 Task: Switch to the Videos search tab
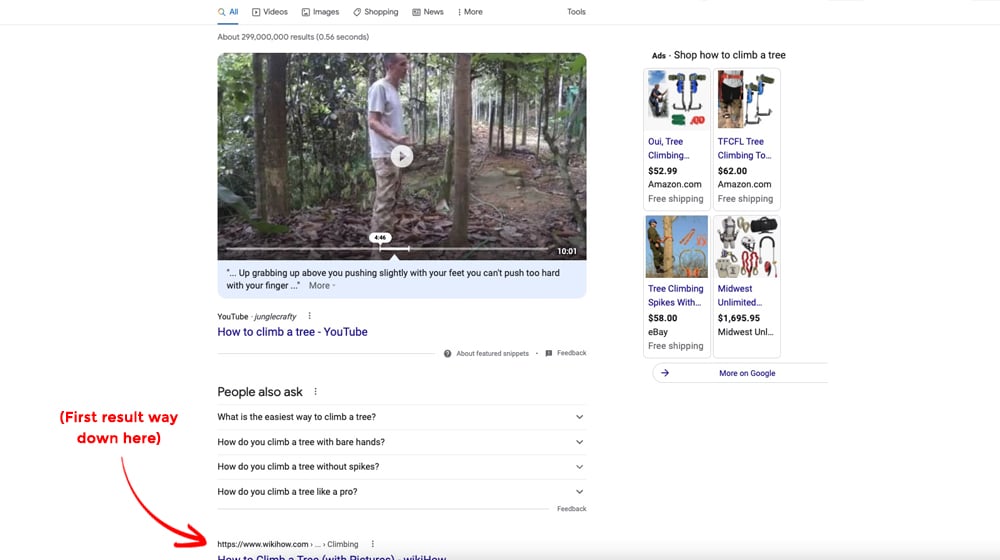pos(270,12)
